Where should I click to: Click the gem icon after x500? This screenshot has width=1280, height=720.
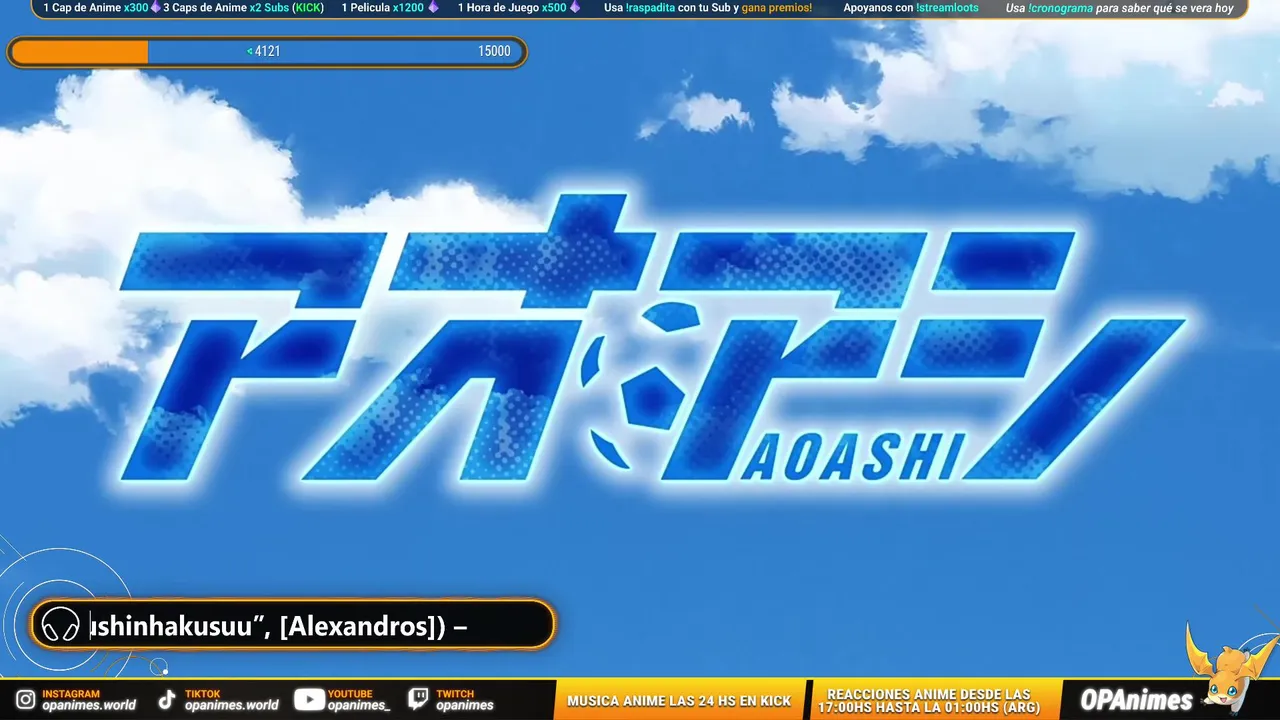575,8
